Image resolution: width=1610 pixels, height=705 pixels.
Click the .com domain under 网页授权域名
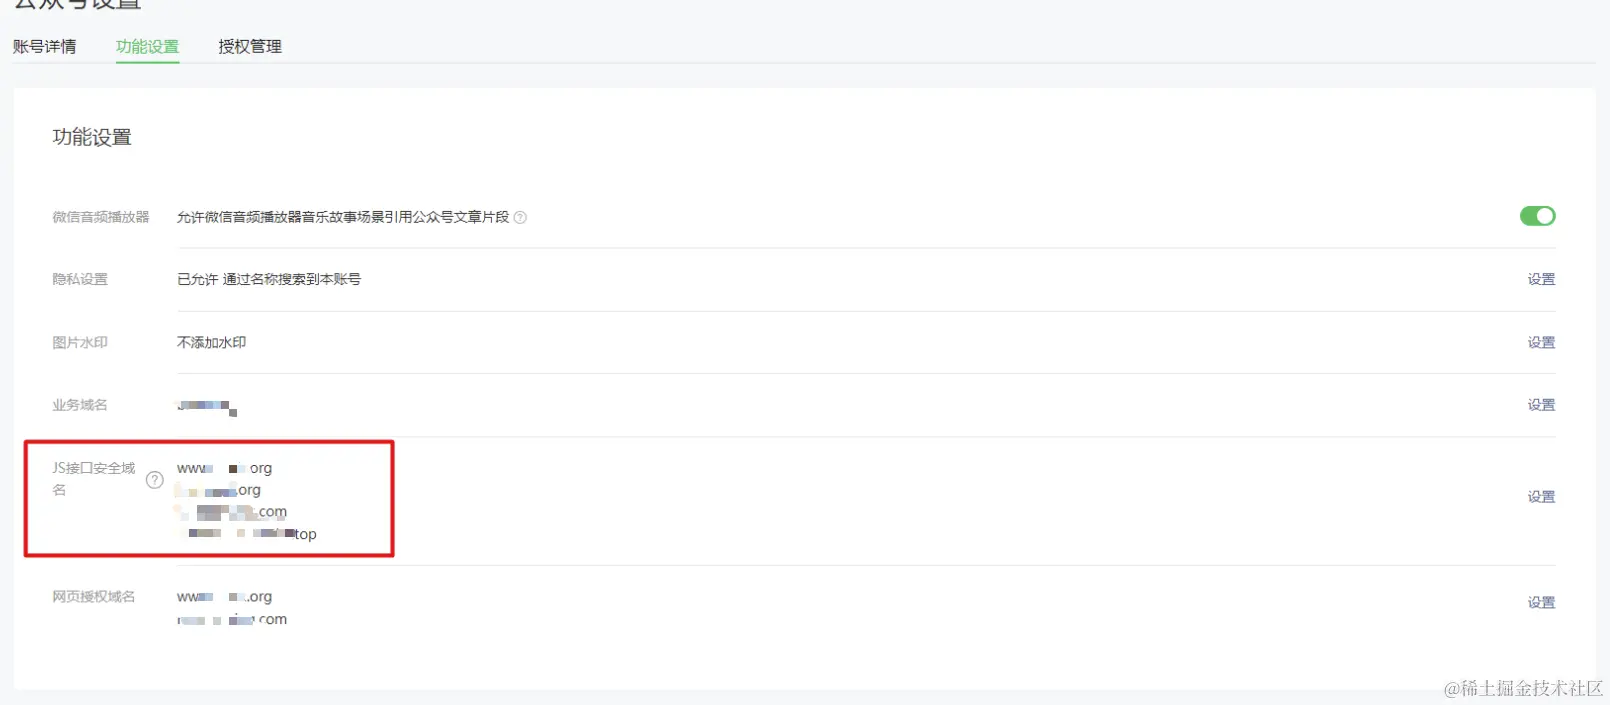232,619
